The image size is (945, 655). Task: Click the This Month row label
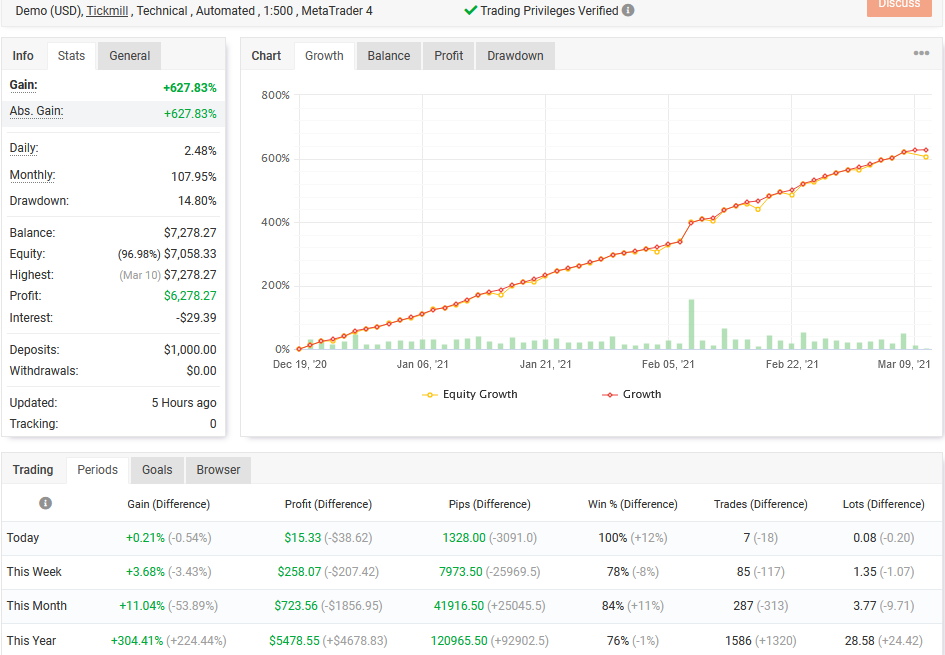[37, 606]
